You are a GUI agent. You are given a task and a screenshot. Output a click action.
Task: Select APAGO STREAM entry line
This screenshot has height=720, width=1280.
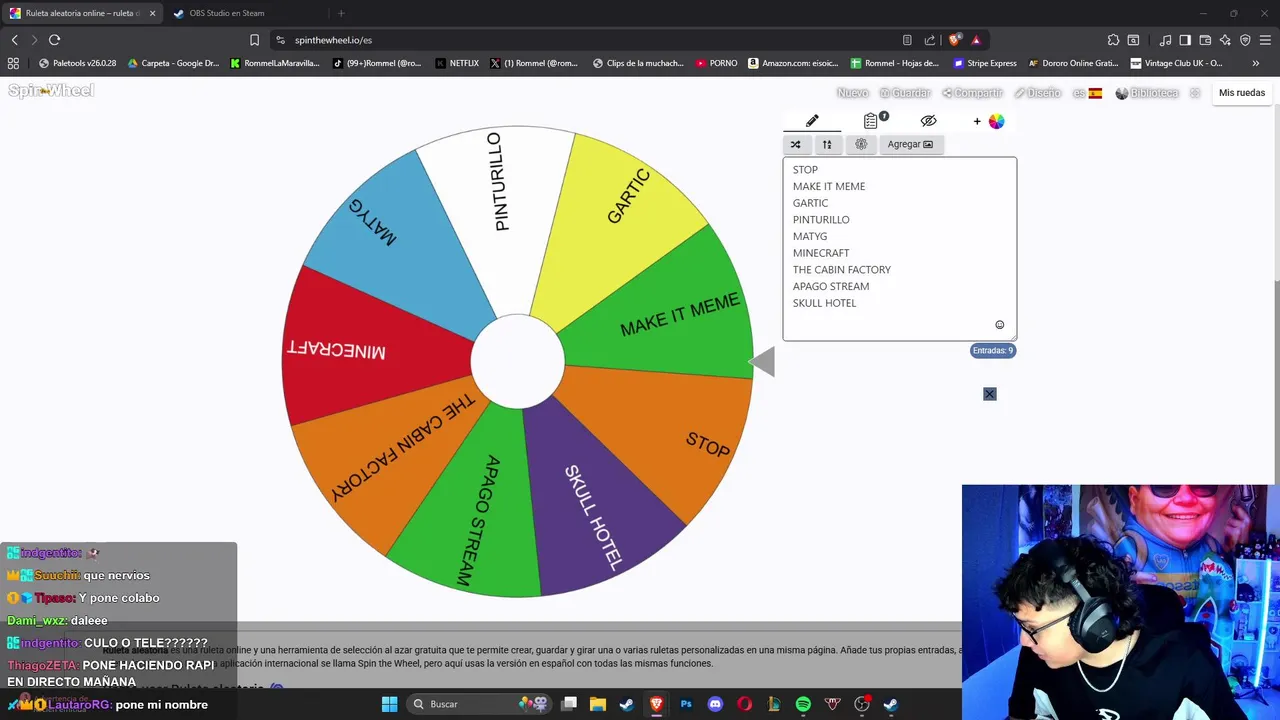pyautogui.click(x=830, y=286)
